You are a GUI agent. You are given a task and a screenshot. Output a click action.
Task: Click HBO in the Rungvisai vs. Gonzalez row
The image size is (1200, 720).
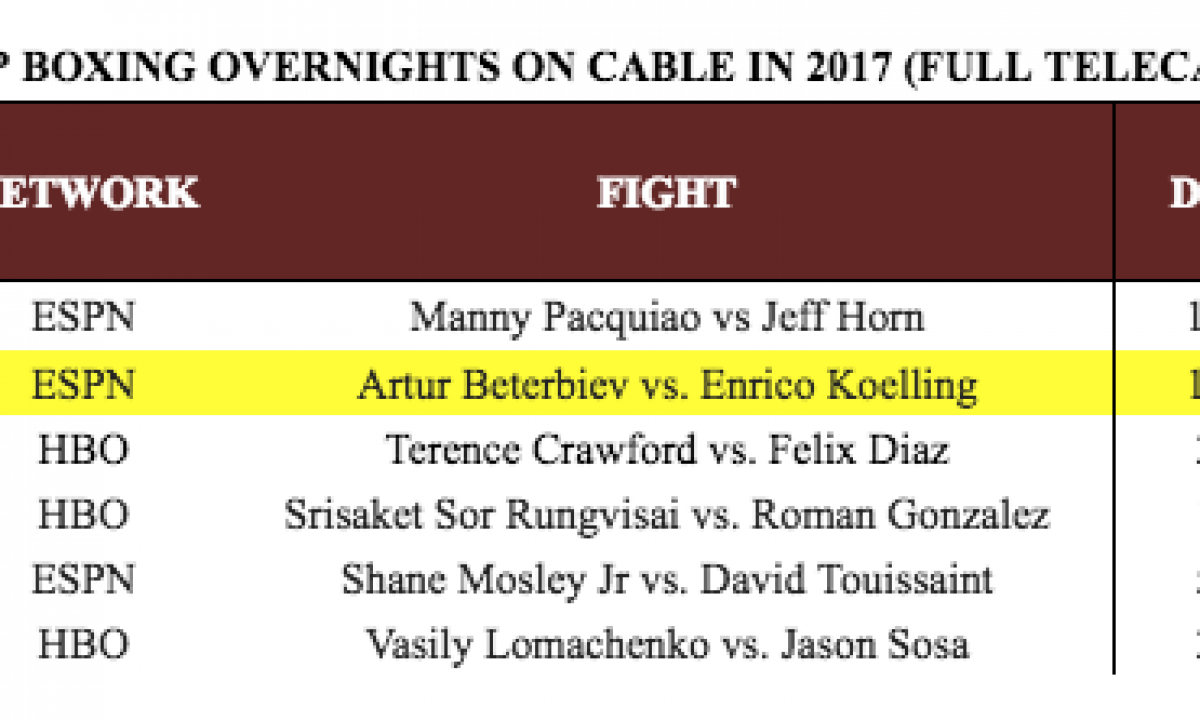pos(83,515)
